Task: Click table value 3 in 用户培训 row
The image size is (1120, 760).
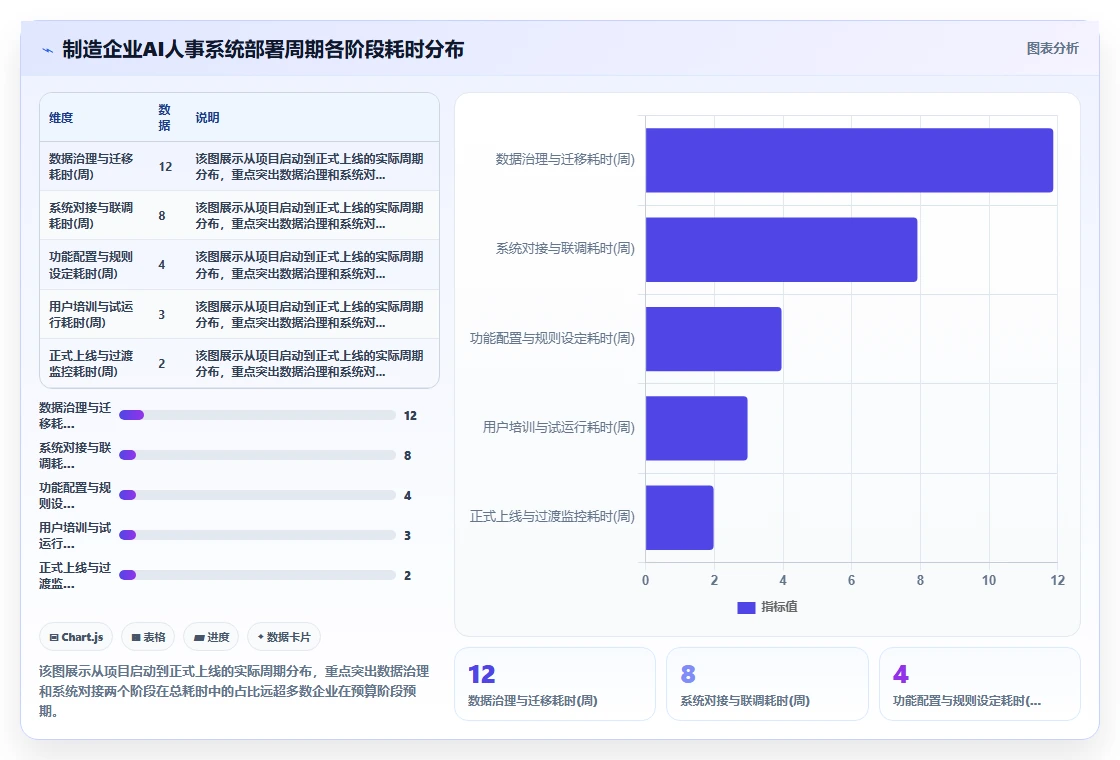Action: [161, 314]
